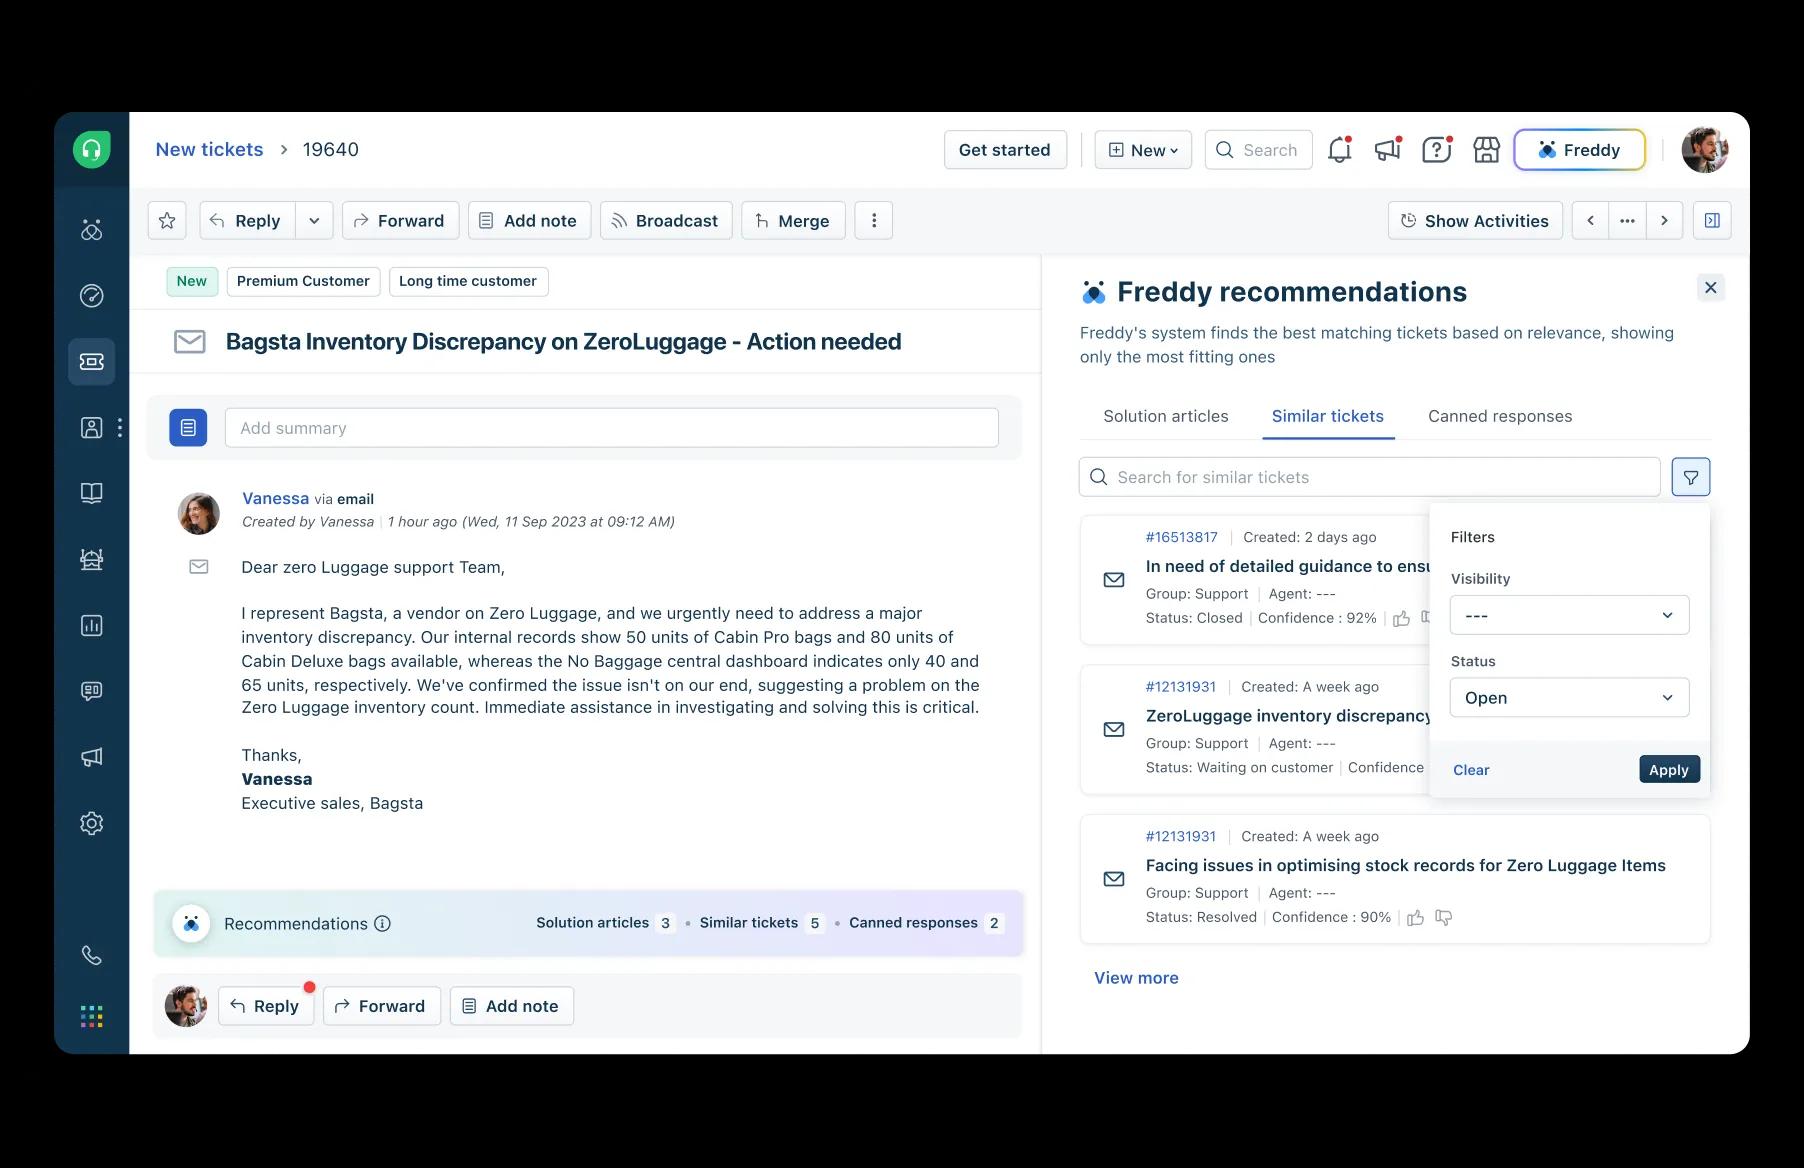Switch to the Solution articles tab
Image resolution: width=1804 pixels, height=1168 pixels.
pyautogui.click(x=1165, y=416)
